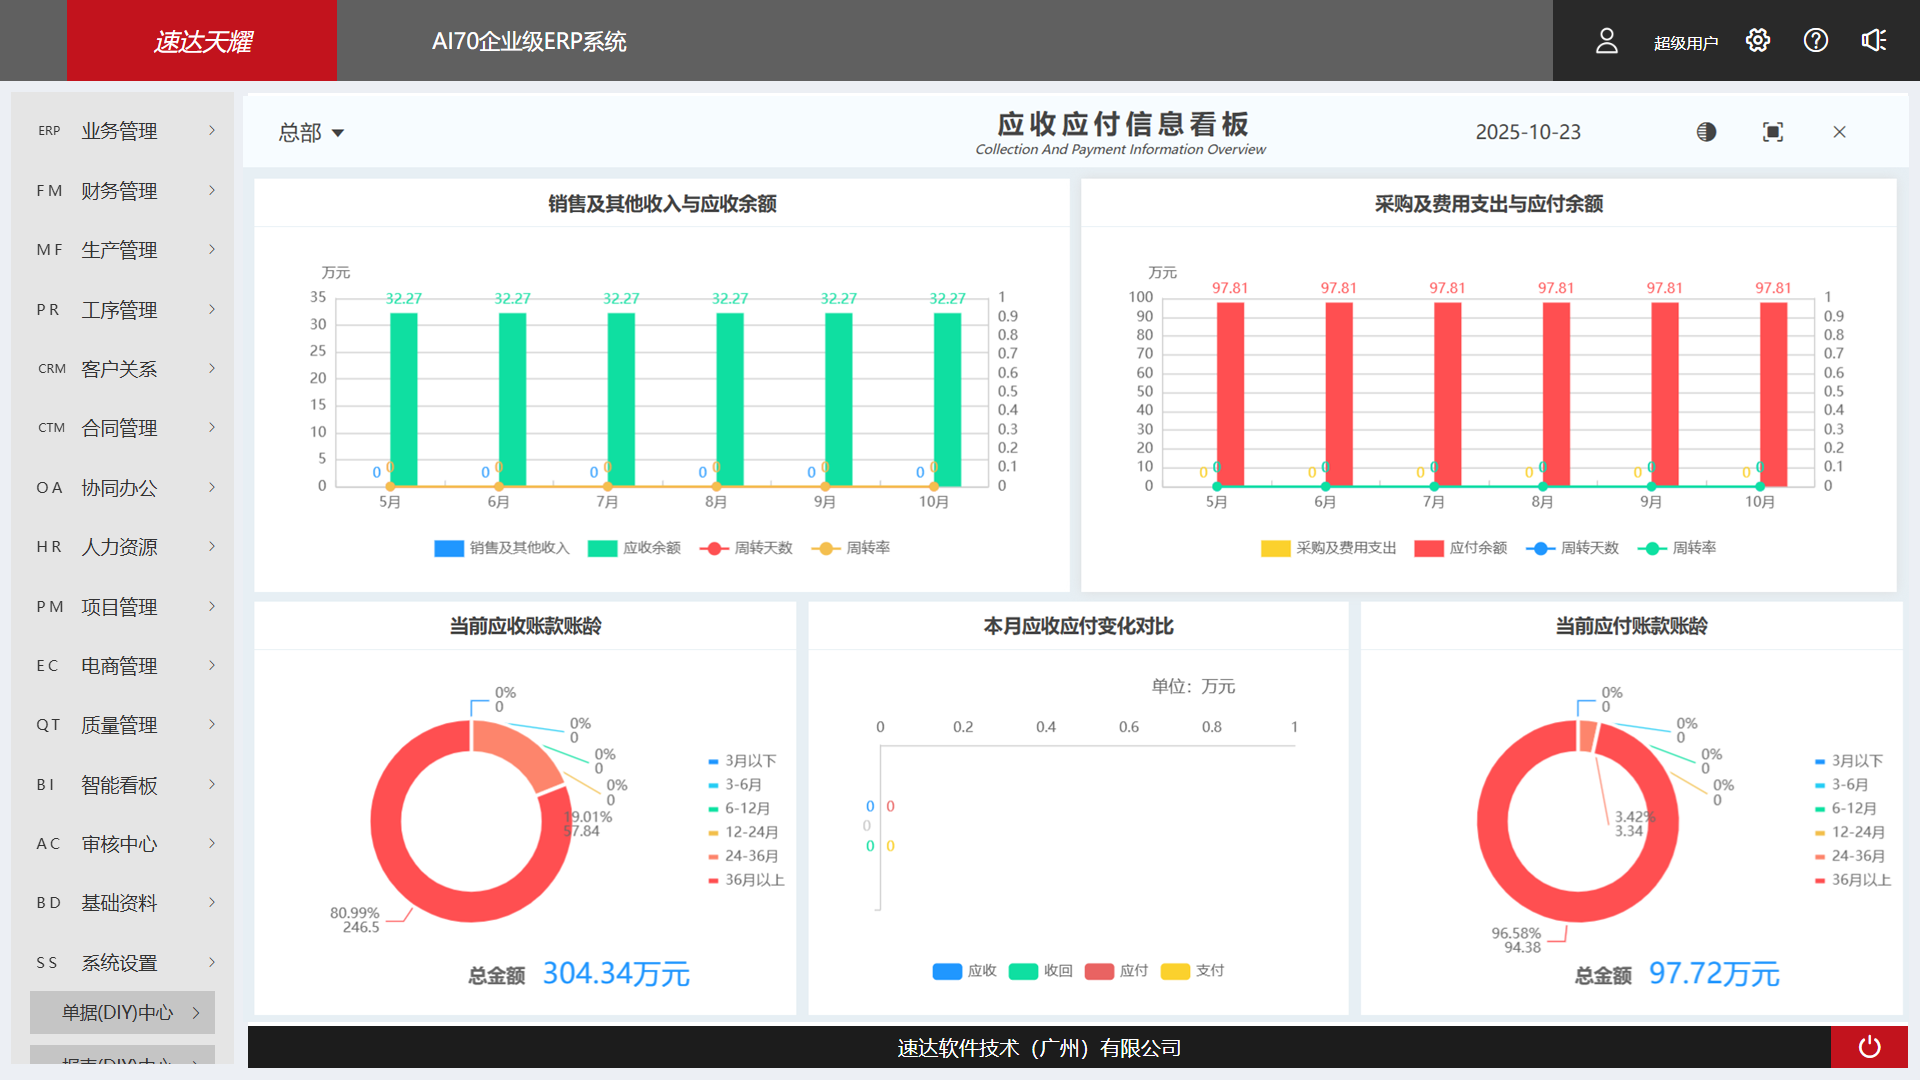The height and width of the screenshot is (1080, 1920).
Task: Click the help question-mark icon
Action: pyautogui.click(x=1816, y=40)
